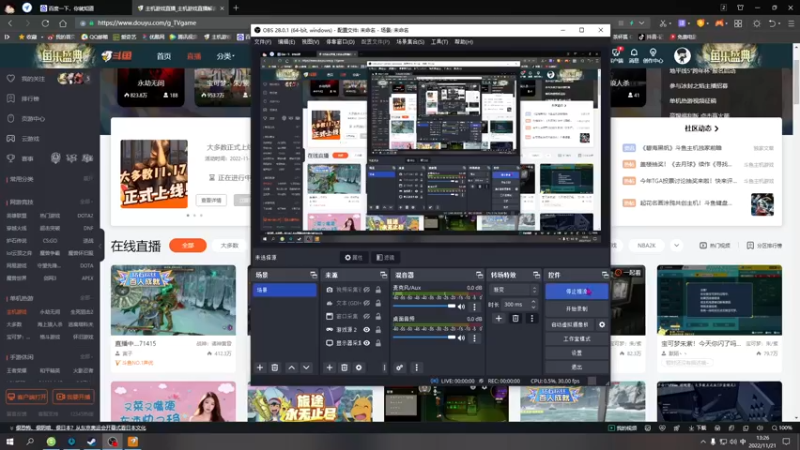
Task: Click the browser address bar URL
Action: click(x=147, y=23)
